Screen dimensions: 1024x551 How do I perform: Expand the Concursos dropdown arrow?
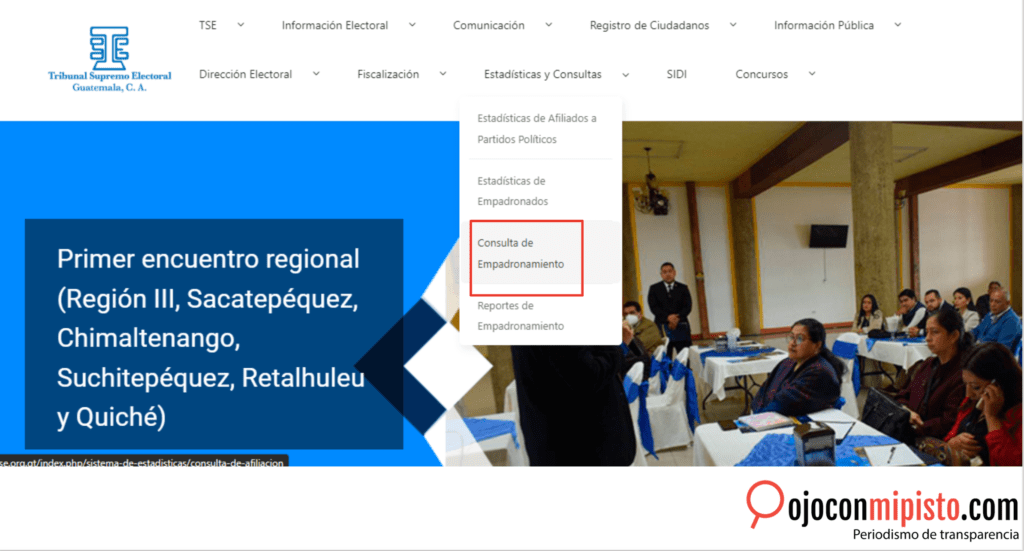click(811, 73)
